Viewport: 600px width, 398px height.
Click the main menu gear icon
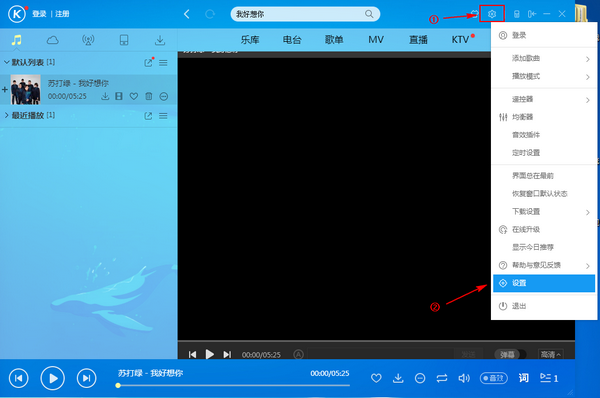click(492, 14)
